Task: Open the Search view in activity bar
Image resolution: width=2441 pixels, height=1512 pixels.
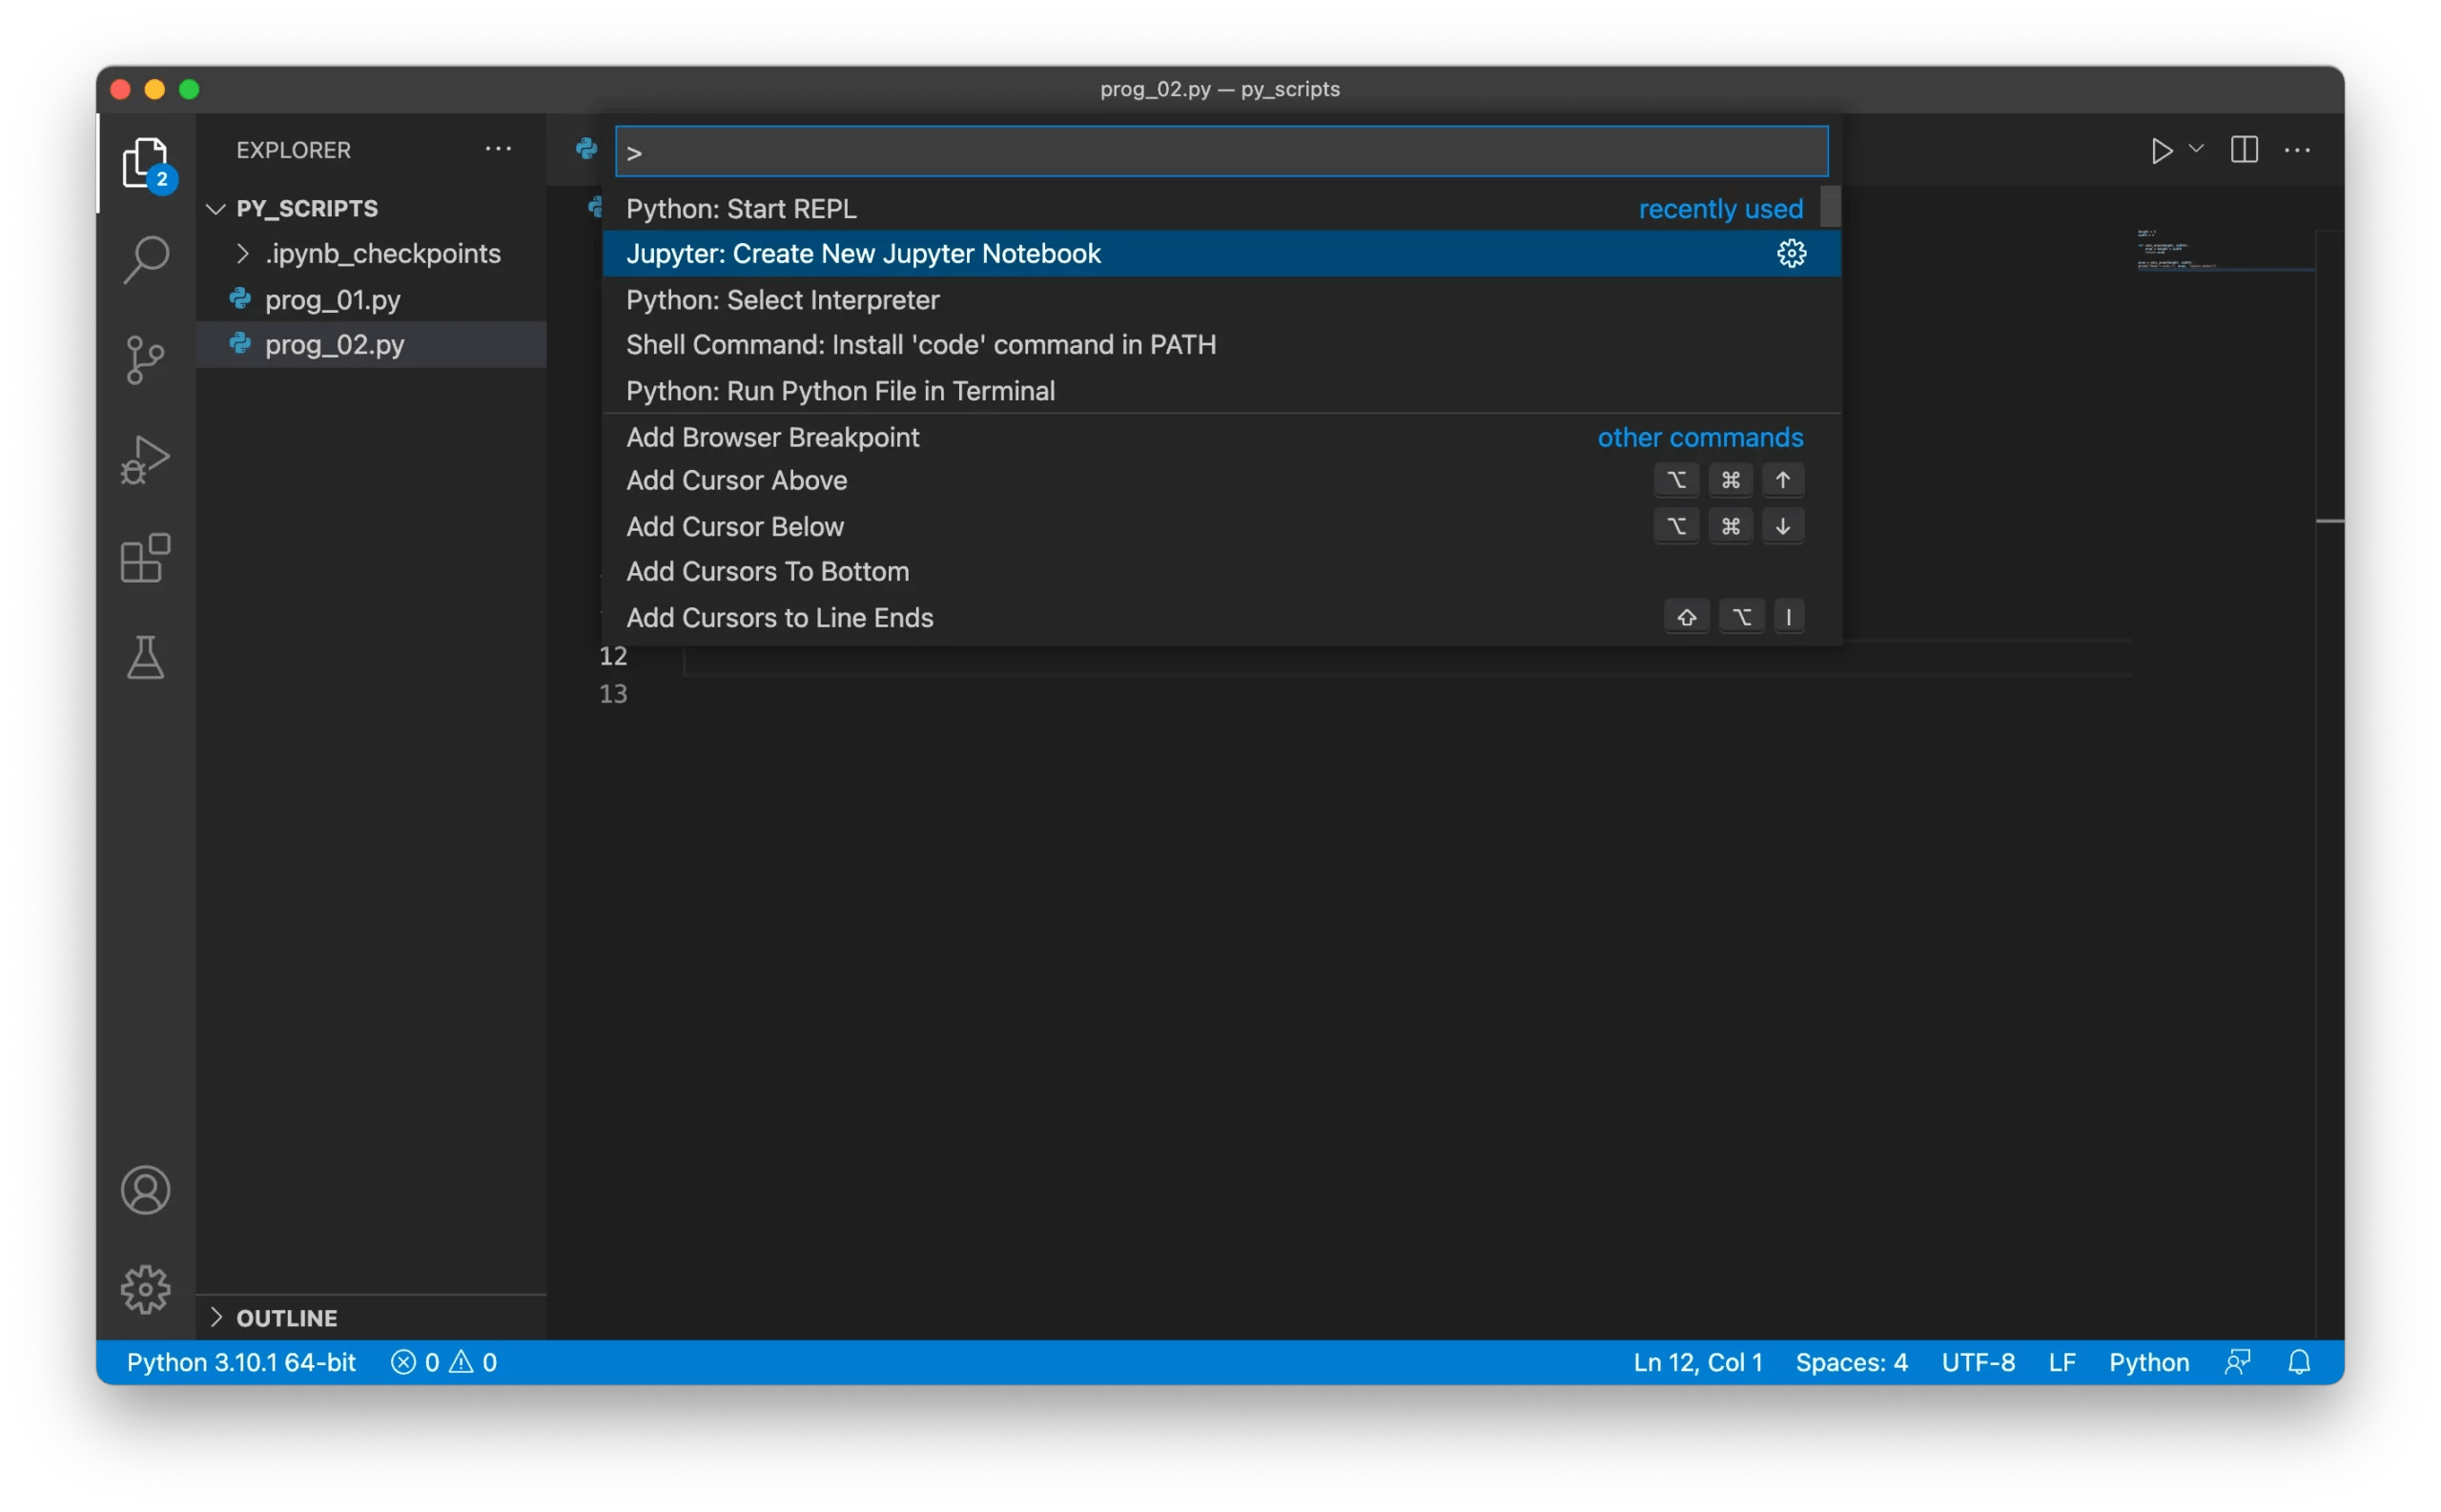Action: 146,259
